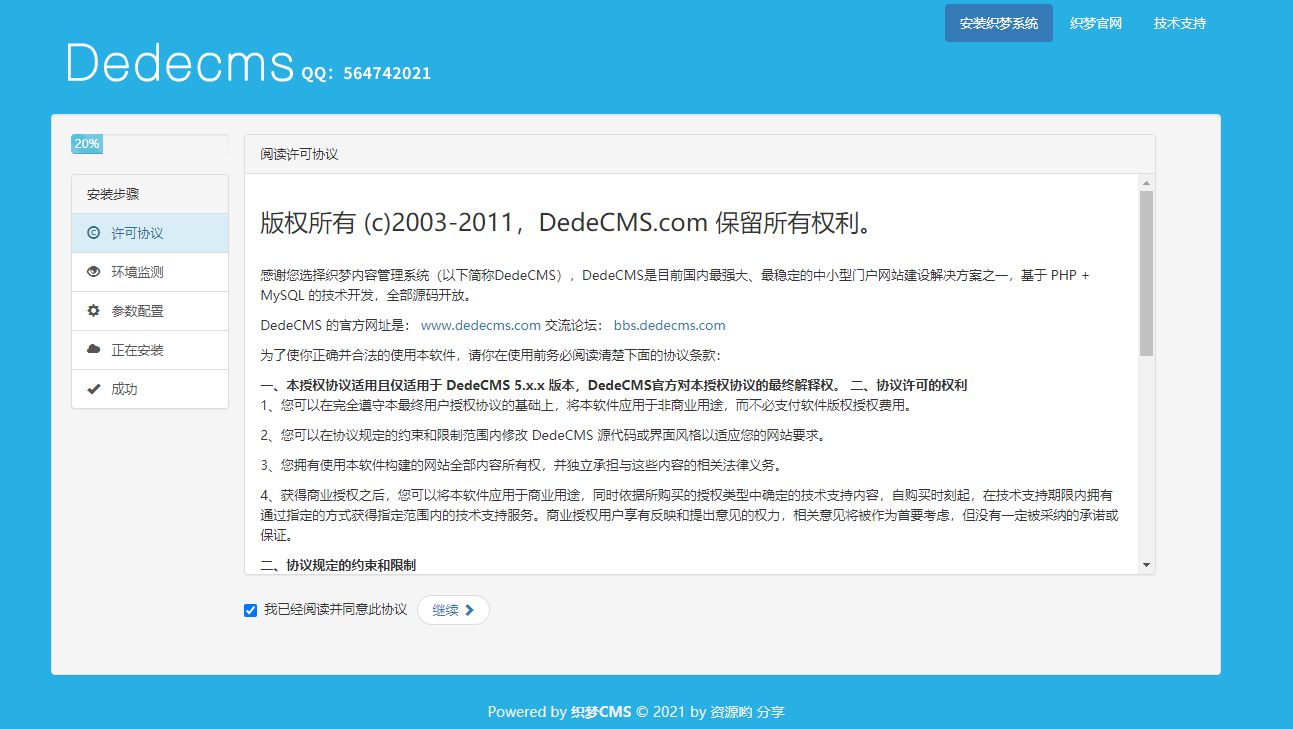This screenshot has width=1293, height=729.
Task: Click the 20% progress bar
Action: (x=87, y=144)
